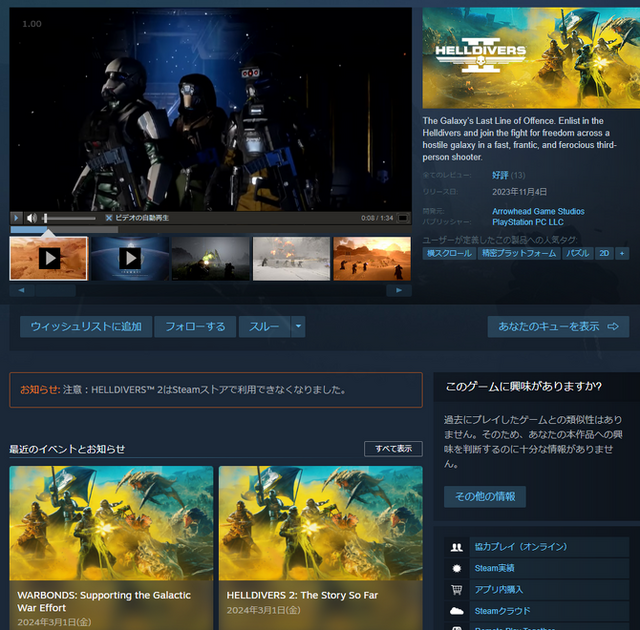Select the first desert video thumbnail
This screenshot has height=630, width=640.
pos(49,258)
